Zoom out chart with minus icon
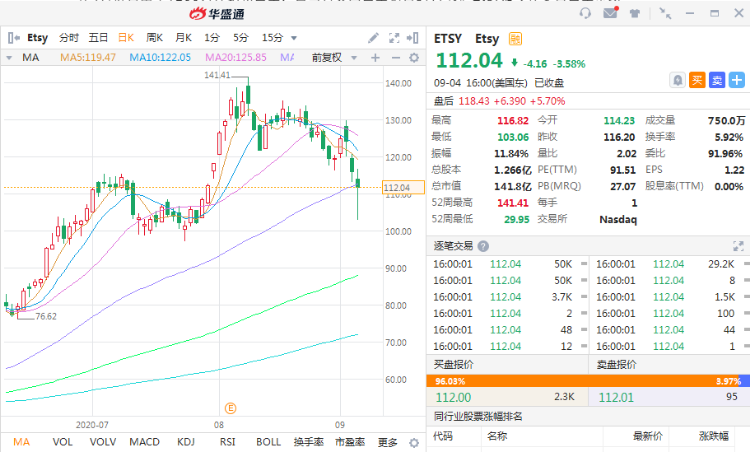This screenshot has width=750, height=452. tap(396, 58)
